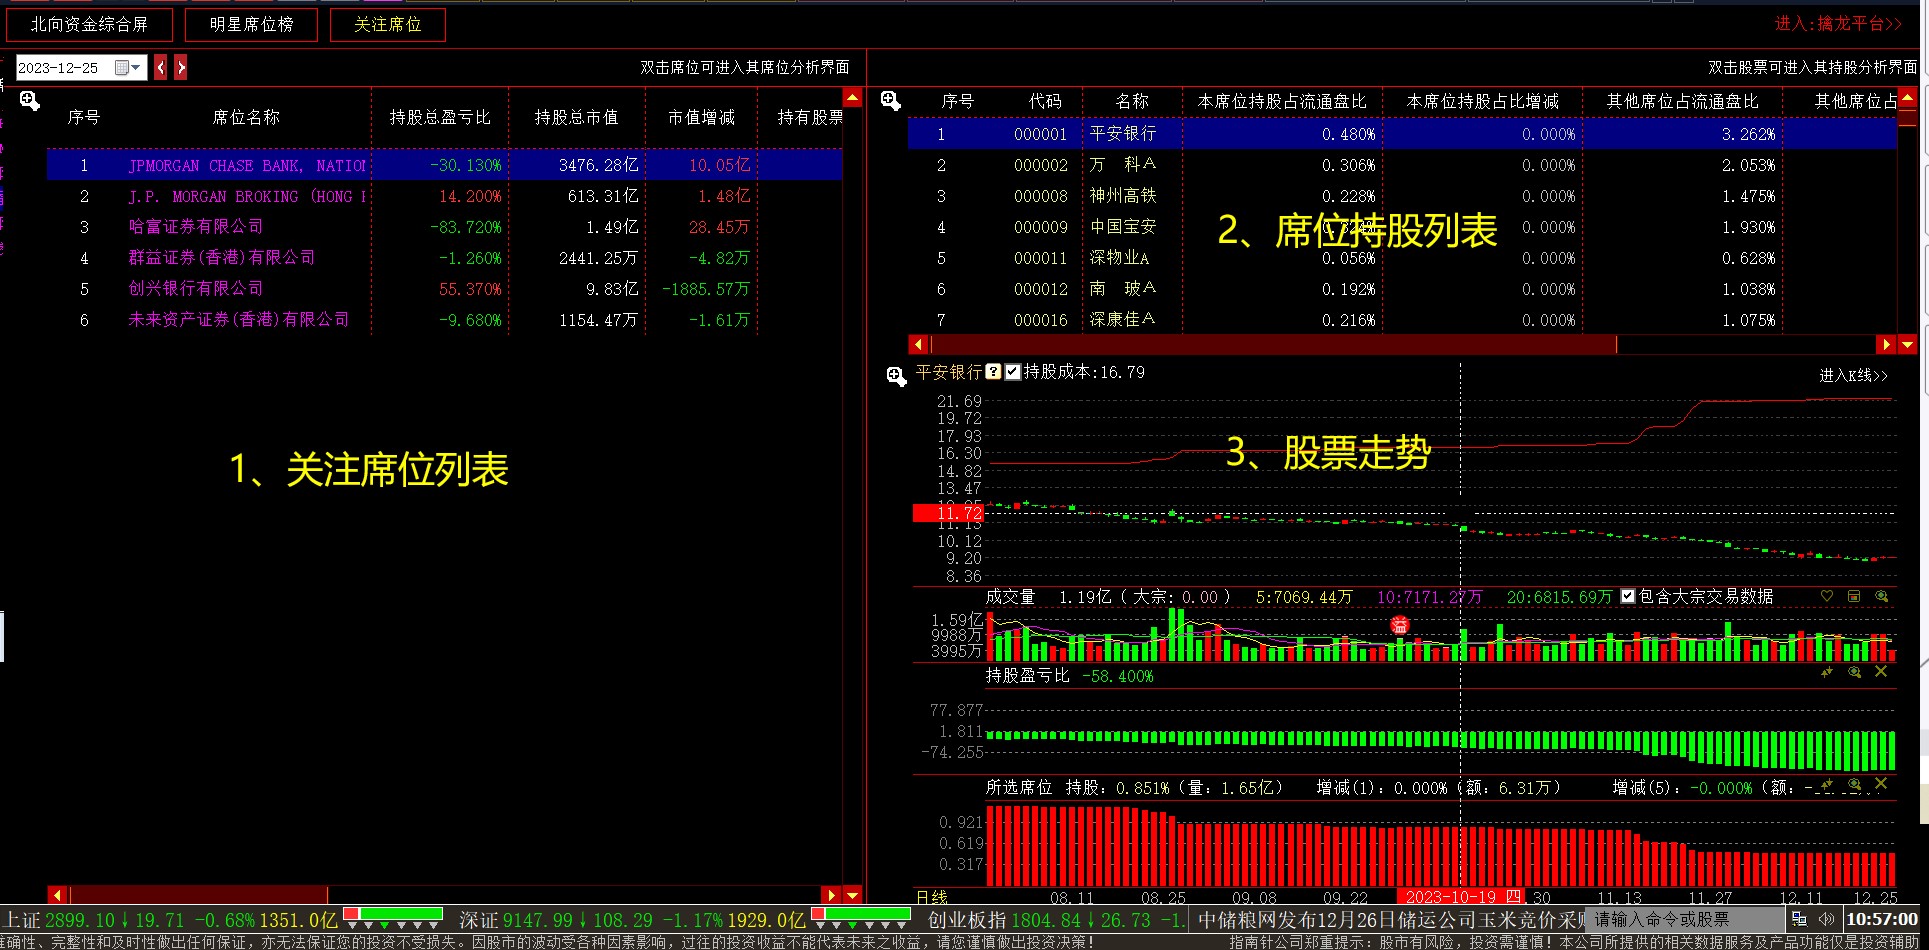Click the network connection icon in status bar
The width and height of the screenshot is (1929, 950).
[1800, 919]
